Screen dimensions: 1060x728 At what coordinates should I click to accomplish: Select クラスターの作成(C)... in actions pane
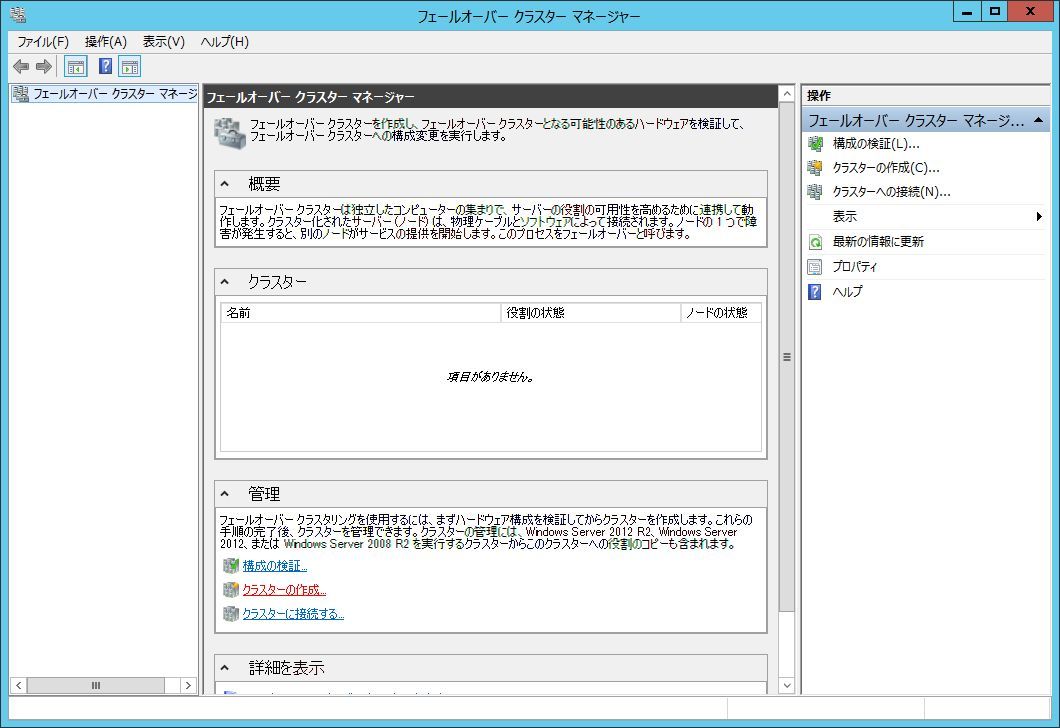886,168
